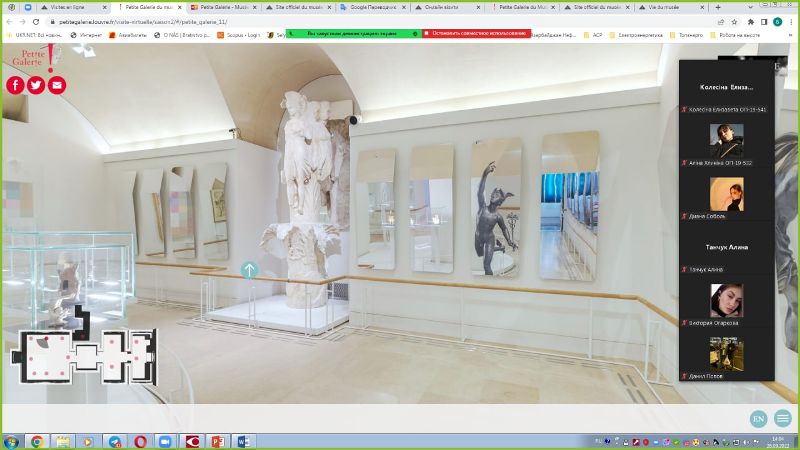Stop screen sharing with red button
Image resolution: width=800 pixels, height=450 pixels.
477,33
